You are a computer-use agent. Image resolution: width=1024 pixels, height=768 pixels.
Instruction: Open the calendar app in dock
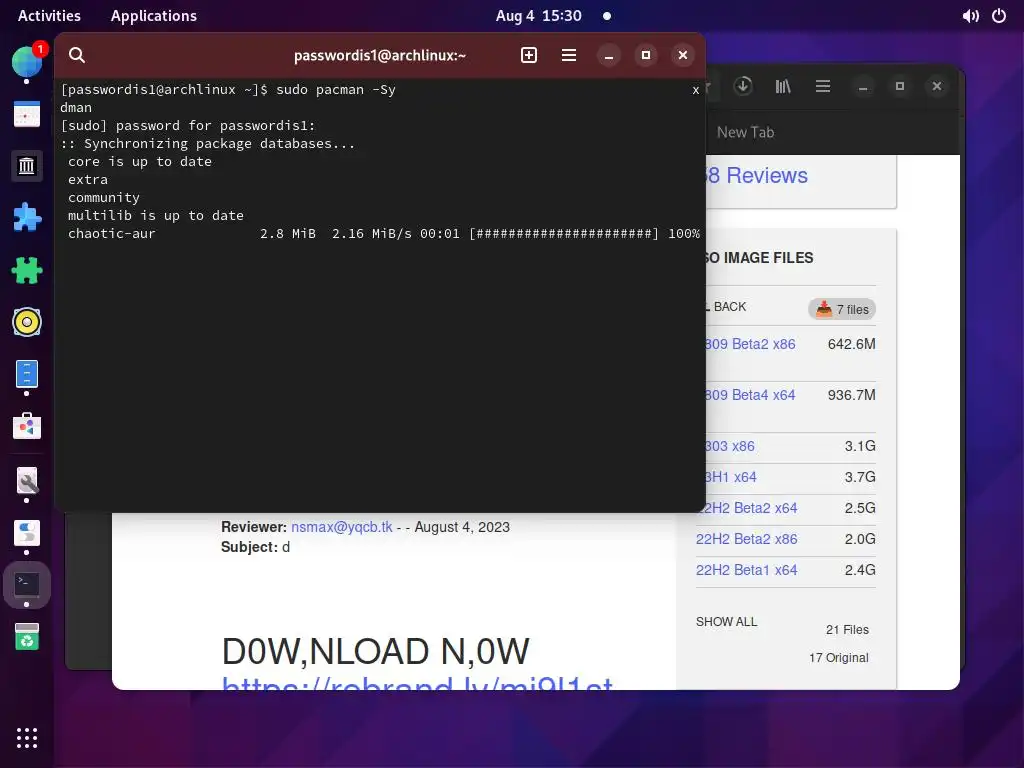(x=27, y=114)
